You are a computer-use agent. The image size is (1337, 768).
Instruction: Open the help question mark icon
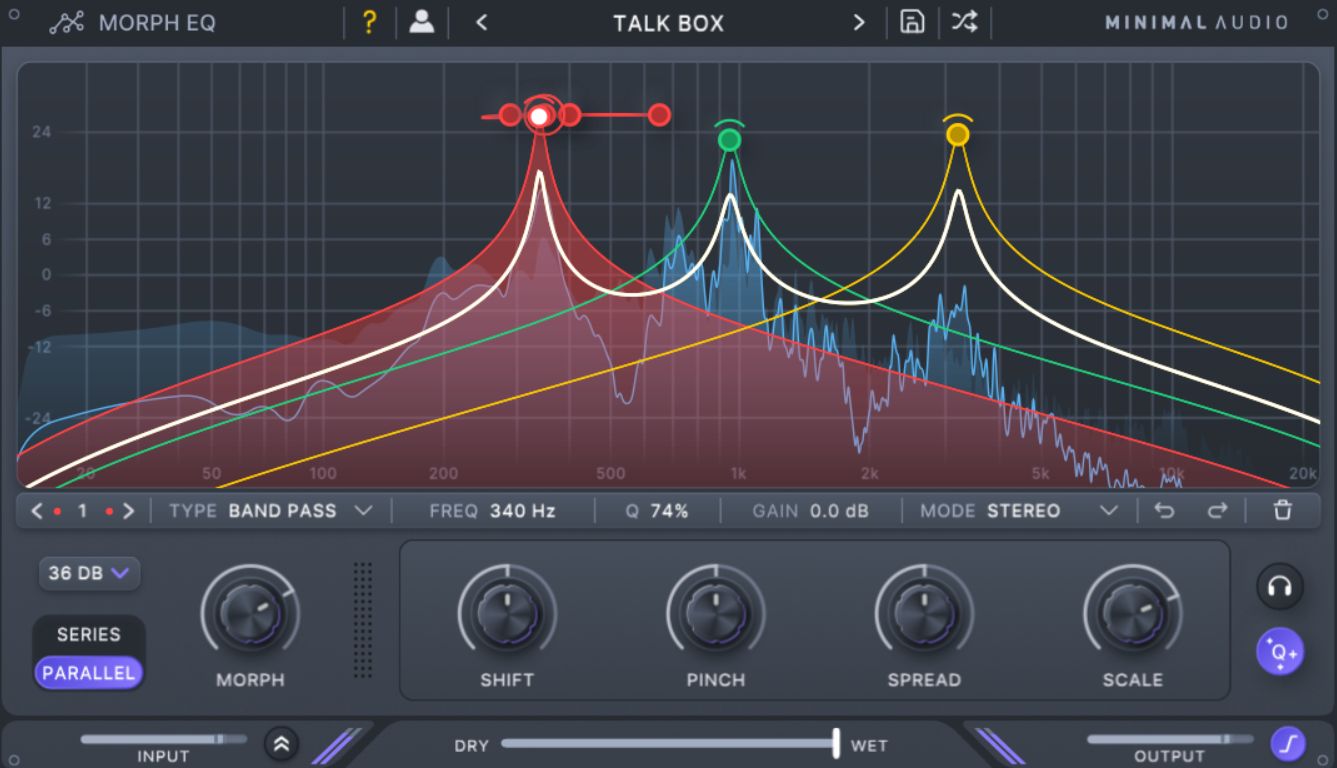coord(369,23)
